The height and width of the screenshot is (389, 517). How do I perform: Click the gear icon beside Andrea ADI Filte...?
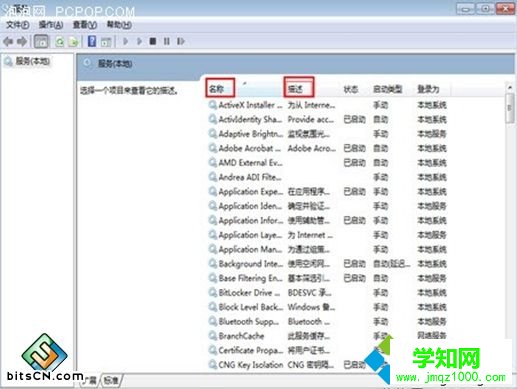(x=213, y=177)
